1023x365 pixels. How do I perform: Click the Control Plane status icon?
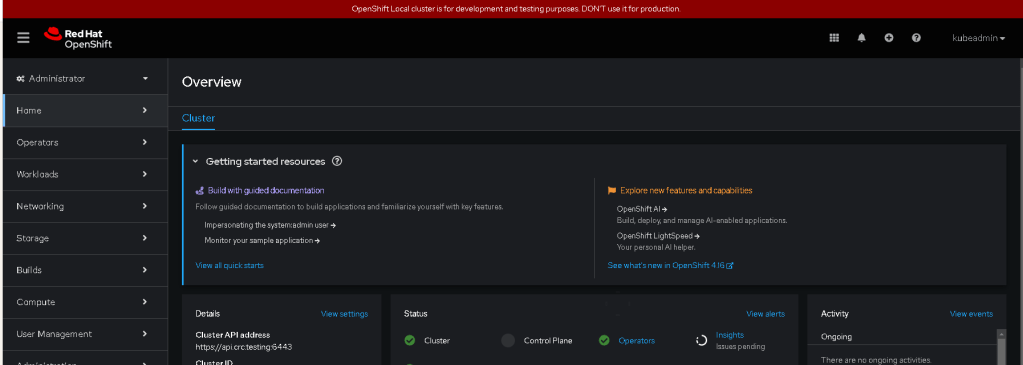(508, 340)
